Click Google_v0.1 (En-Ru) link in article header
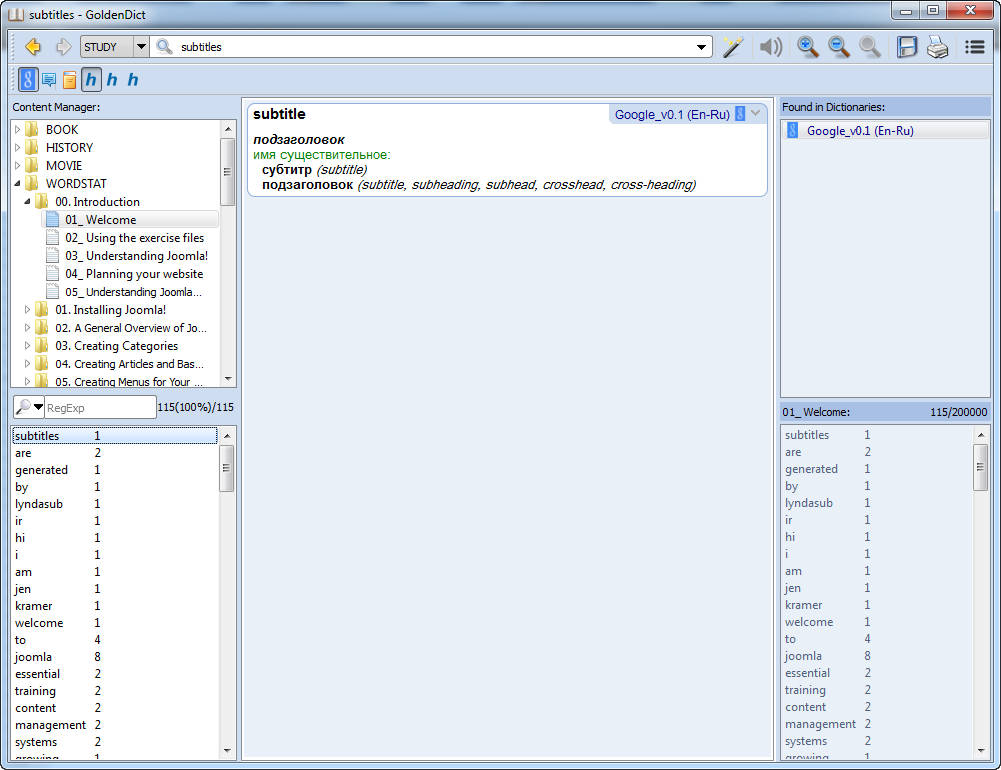Image resolution: width=1001 pixels, height=770 pixels. 672,115
